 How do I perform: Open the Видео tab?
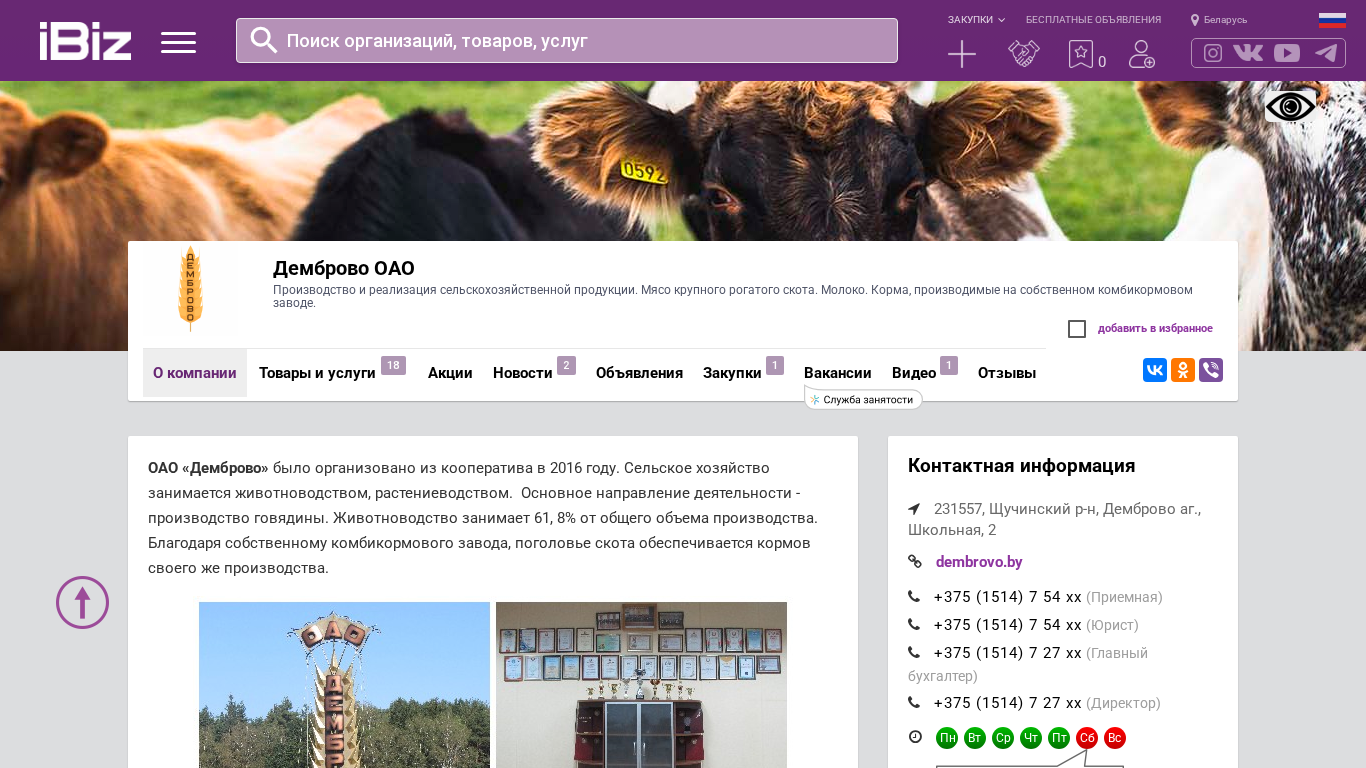[x=914, y=373]
